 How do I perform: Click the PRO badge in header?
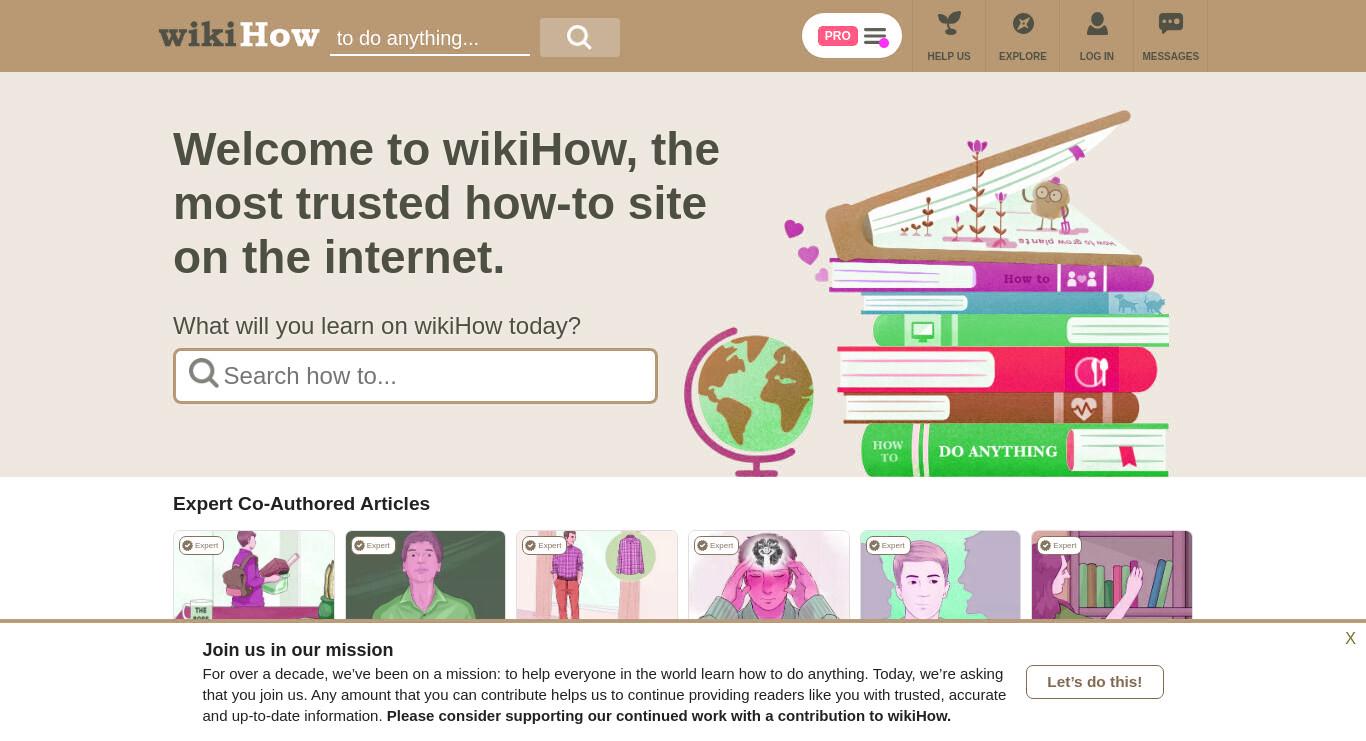837,36
